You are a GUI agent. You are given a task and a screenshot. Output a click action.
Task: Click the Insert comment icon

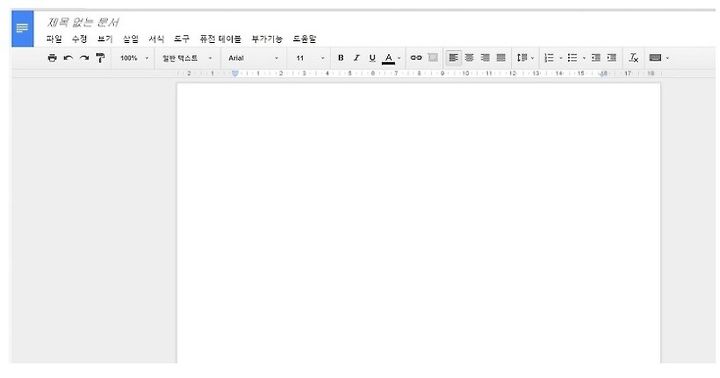click(433, 57)
